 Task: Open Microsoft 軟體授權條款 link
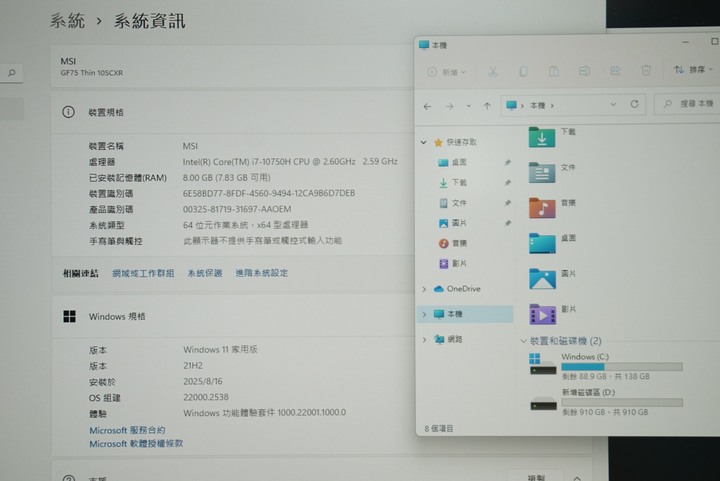point(136,444)
